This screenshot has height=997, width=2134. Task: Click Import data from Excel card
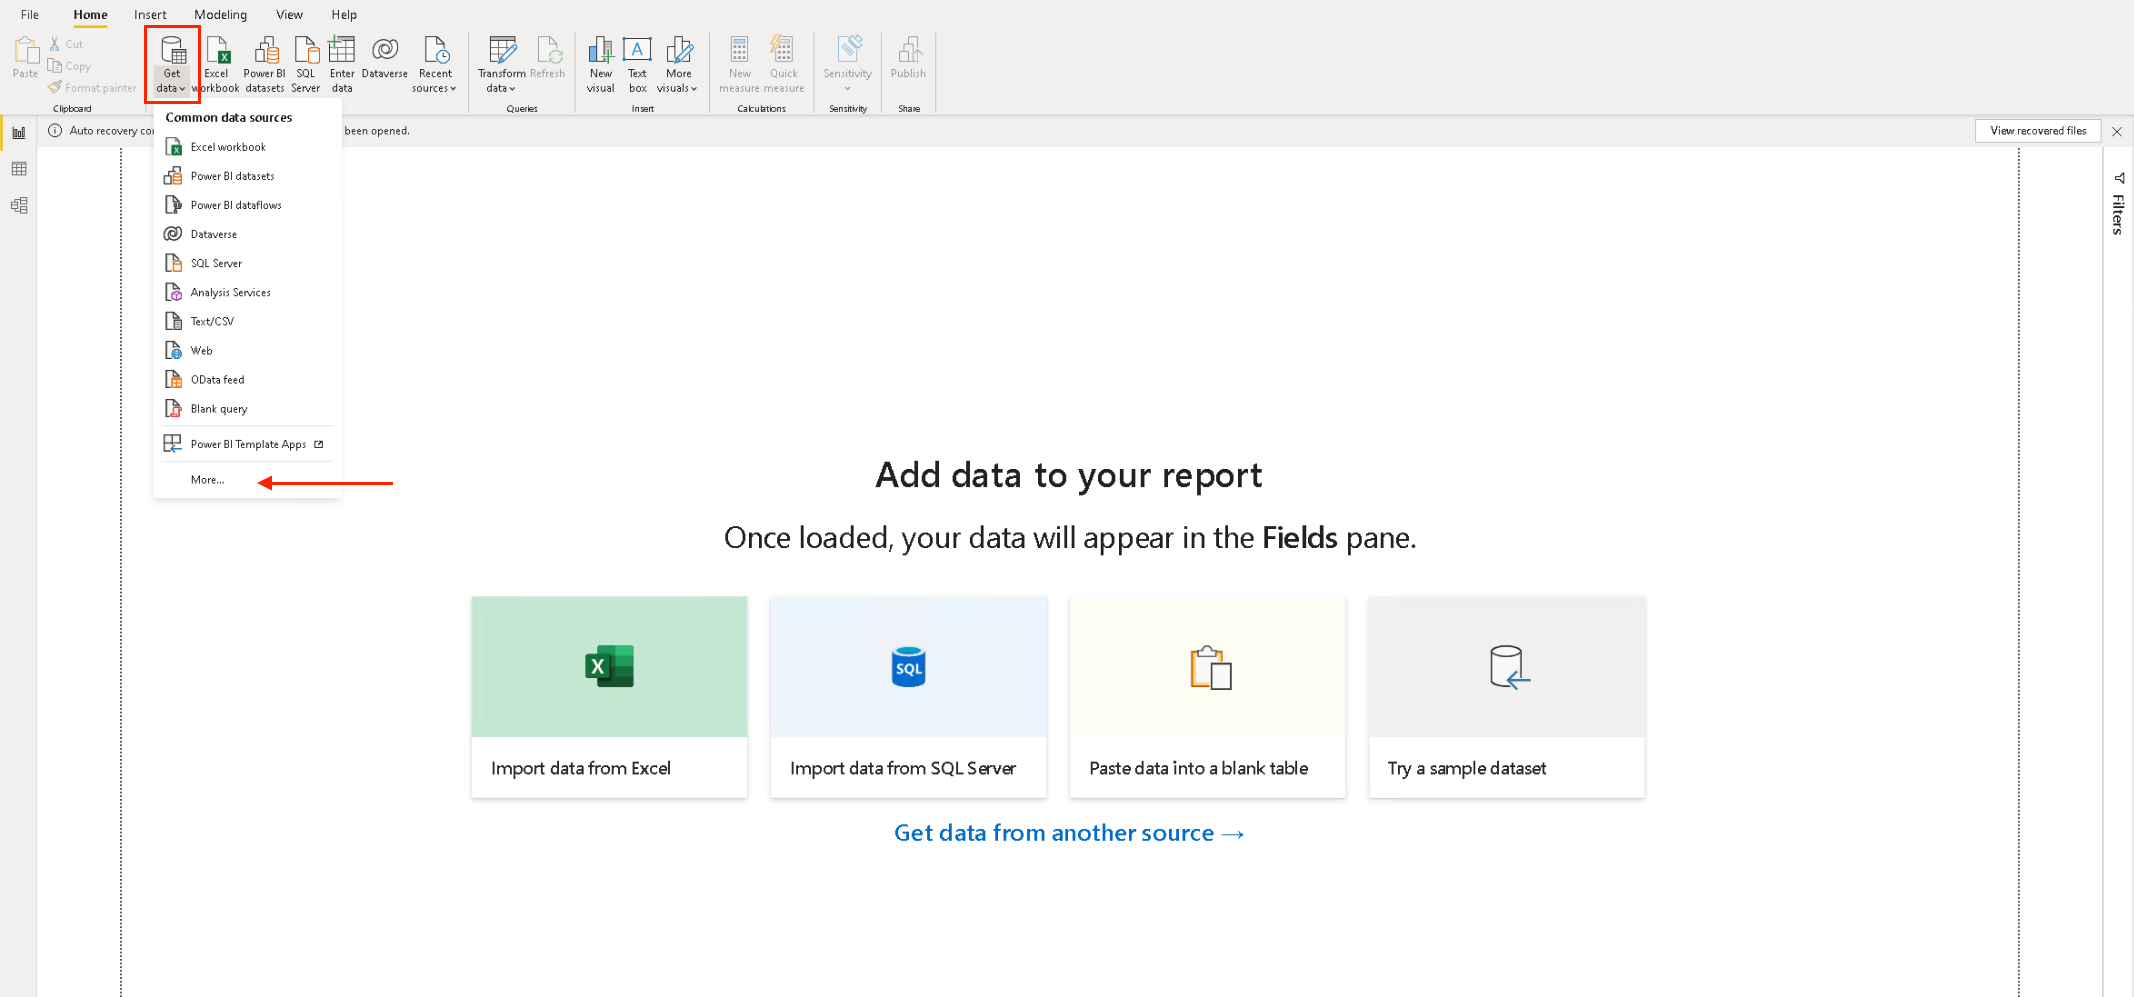[x=609, y=697]
